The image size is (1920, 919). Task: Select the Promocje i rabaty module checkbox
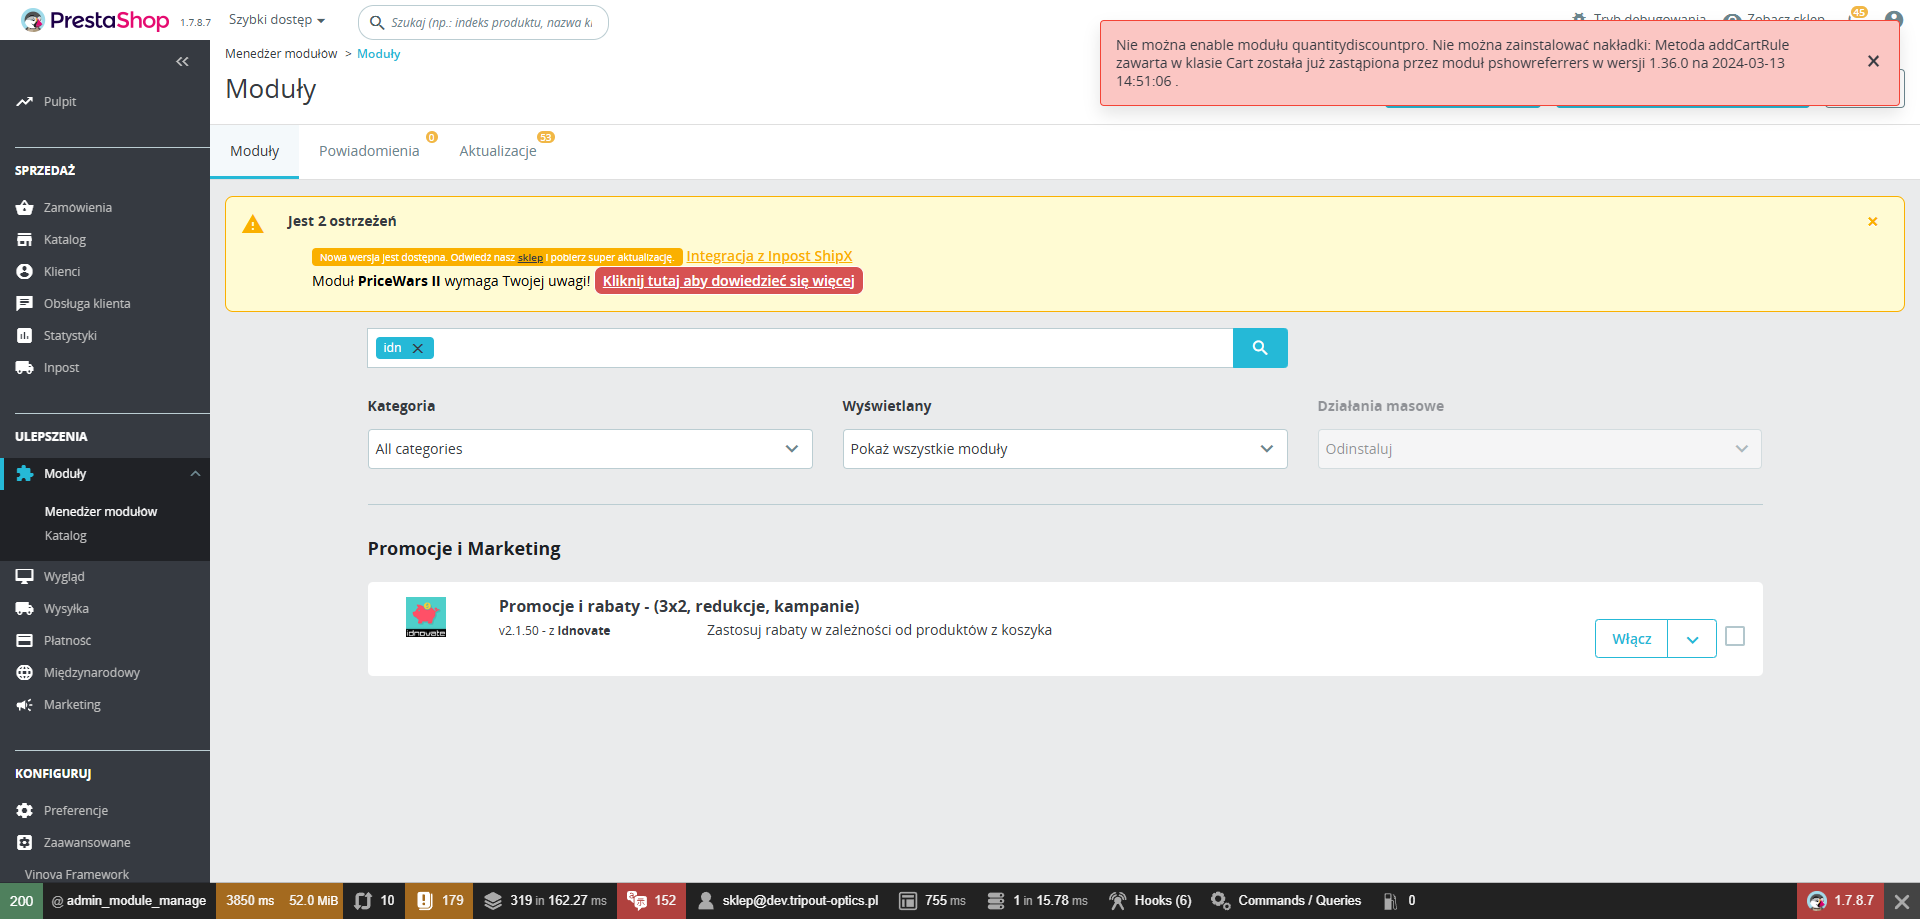coord(1735,637)
